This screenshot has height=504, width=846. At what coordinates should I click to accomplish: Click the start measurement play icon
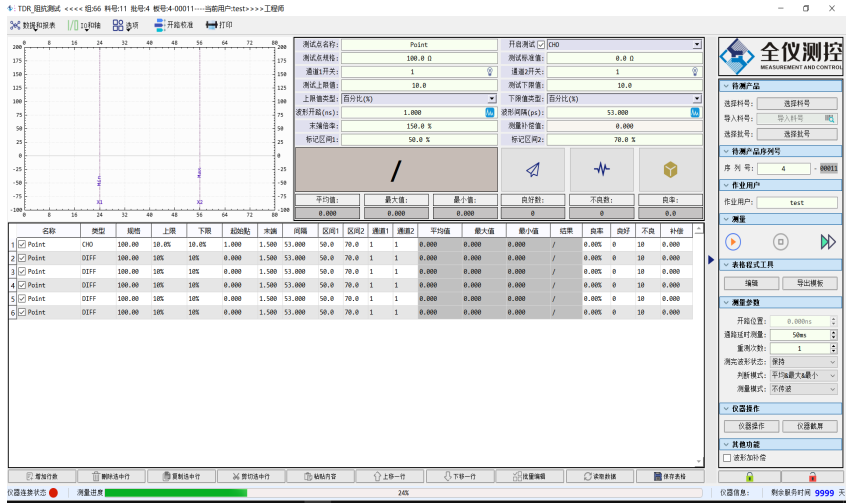[x=733, y=241]
